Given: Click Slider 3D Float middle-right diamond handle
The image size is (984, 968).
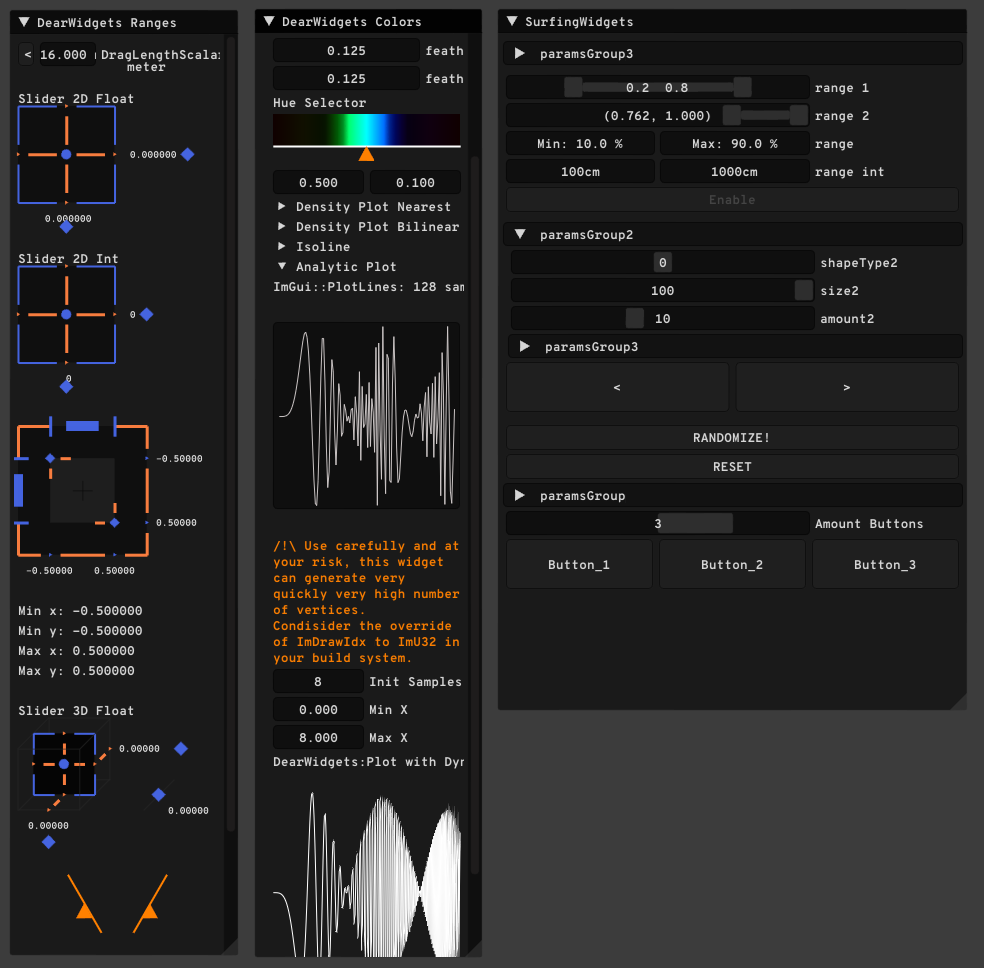Looking at the screenshot, I should [x=159, y=795].
